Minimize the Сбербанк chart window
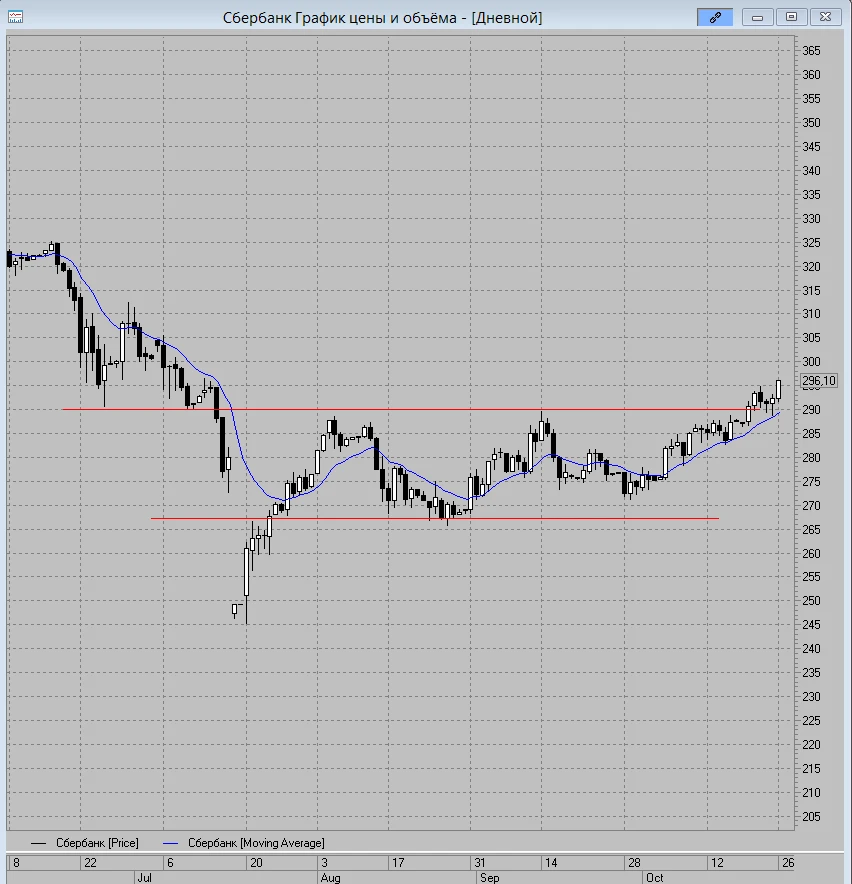This screenshot has width=852, height=884. 757,17
